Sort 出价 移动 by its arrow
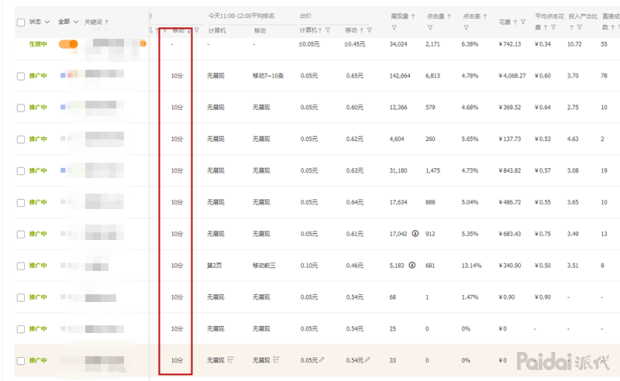Viewport: 620px width, 381px height. click(x=361, y=30)
